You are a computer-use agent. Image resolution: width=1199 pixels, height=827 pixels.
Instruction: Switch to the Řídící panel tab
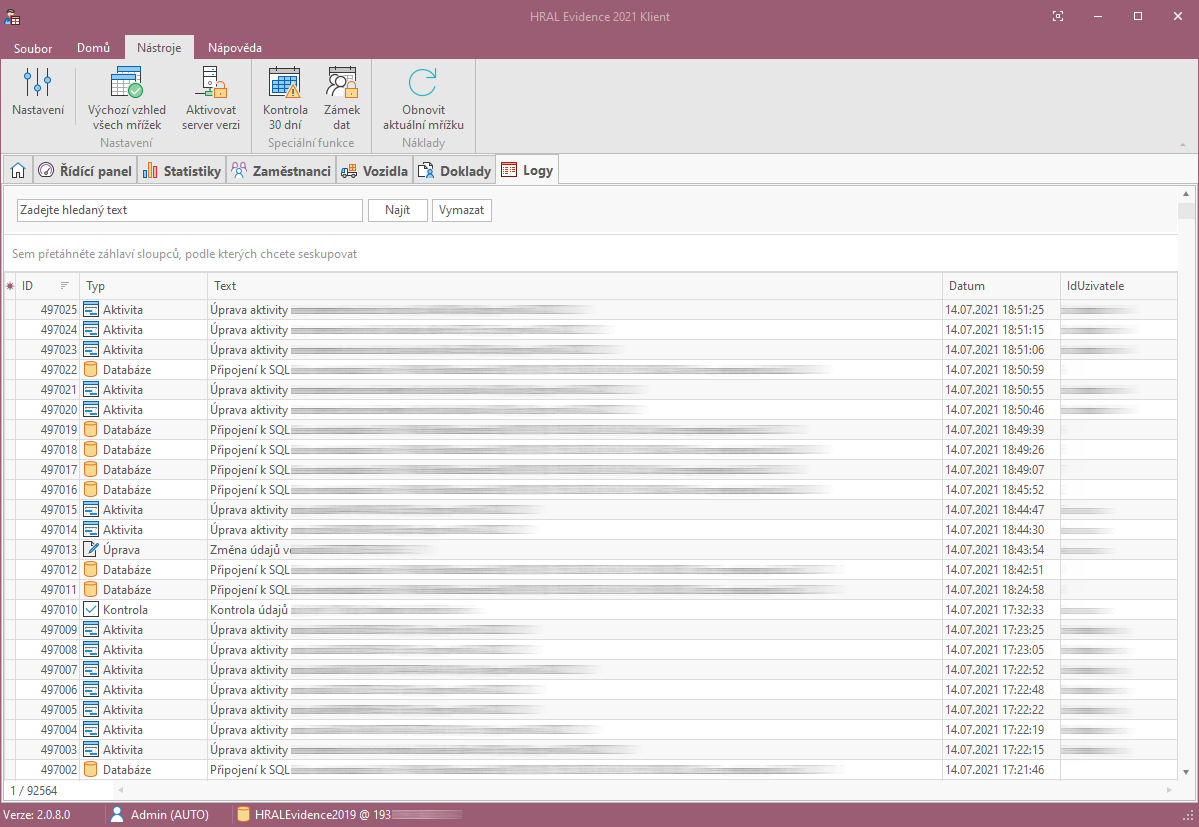click(86, 170)
